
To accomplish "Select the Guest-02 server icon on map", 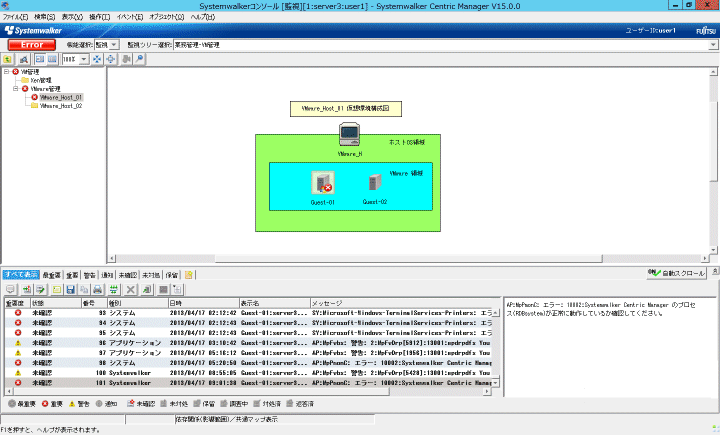I will (375, 182).
